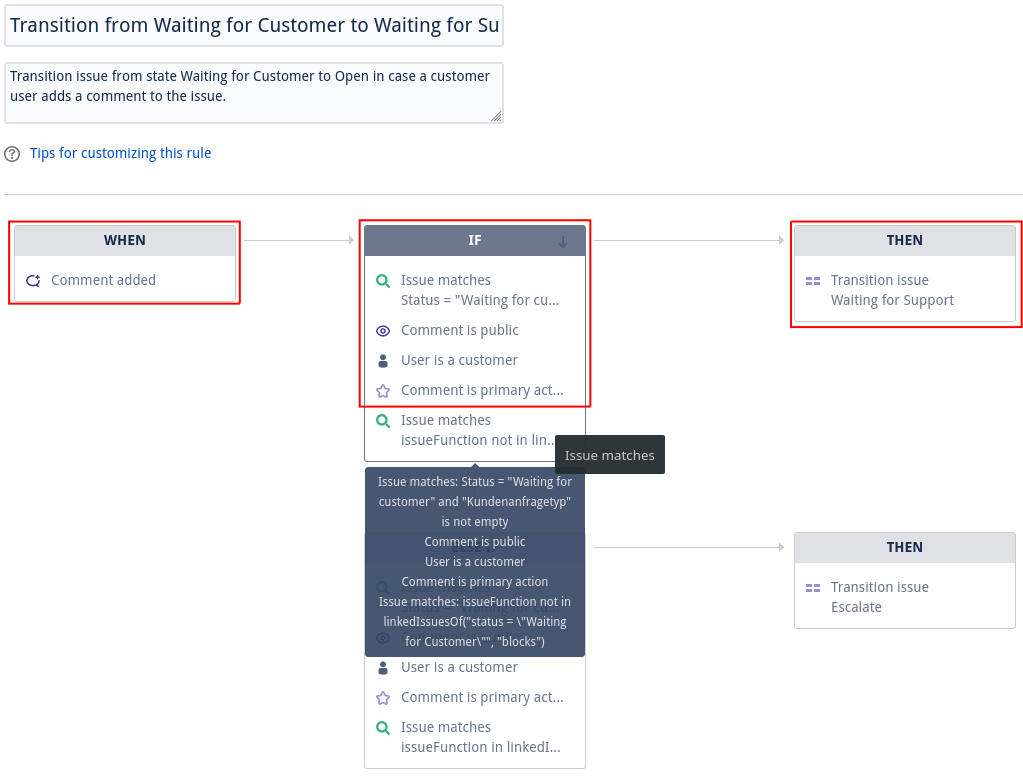Click the Transition issue icon for Escalate
Screen dimensions: 1023x778
(813, 587)
